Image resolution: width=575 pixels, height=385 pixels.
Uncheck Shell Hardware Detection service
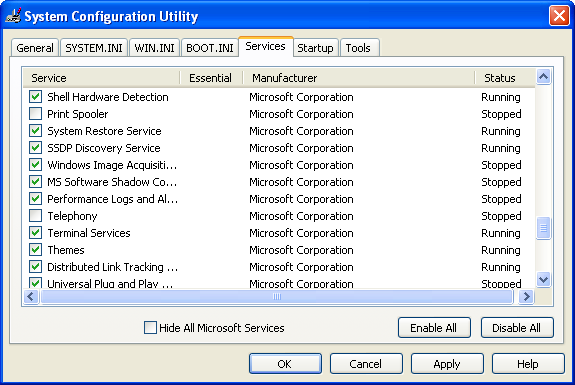coord(36,97)
